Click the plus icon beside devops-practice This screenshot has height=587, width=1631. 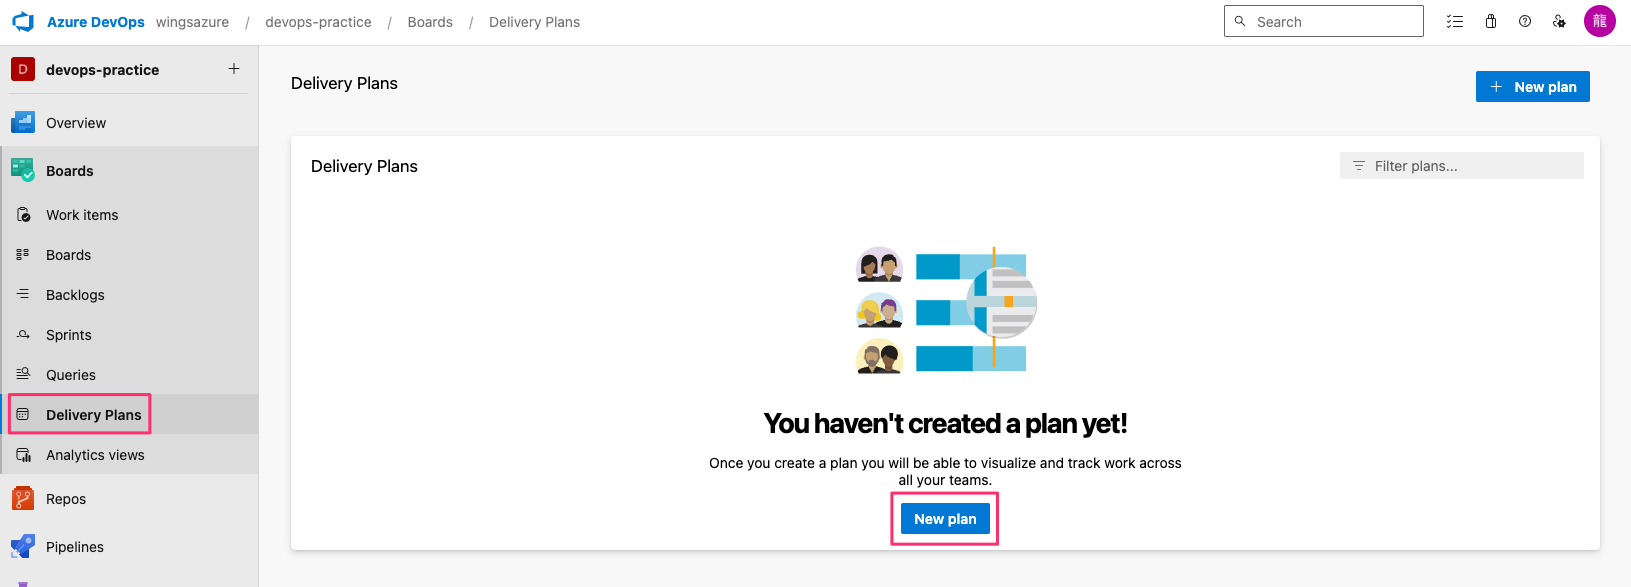point(234,69)
